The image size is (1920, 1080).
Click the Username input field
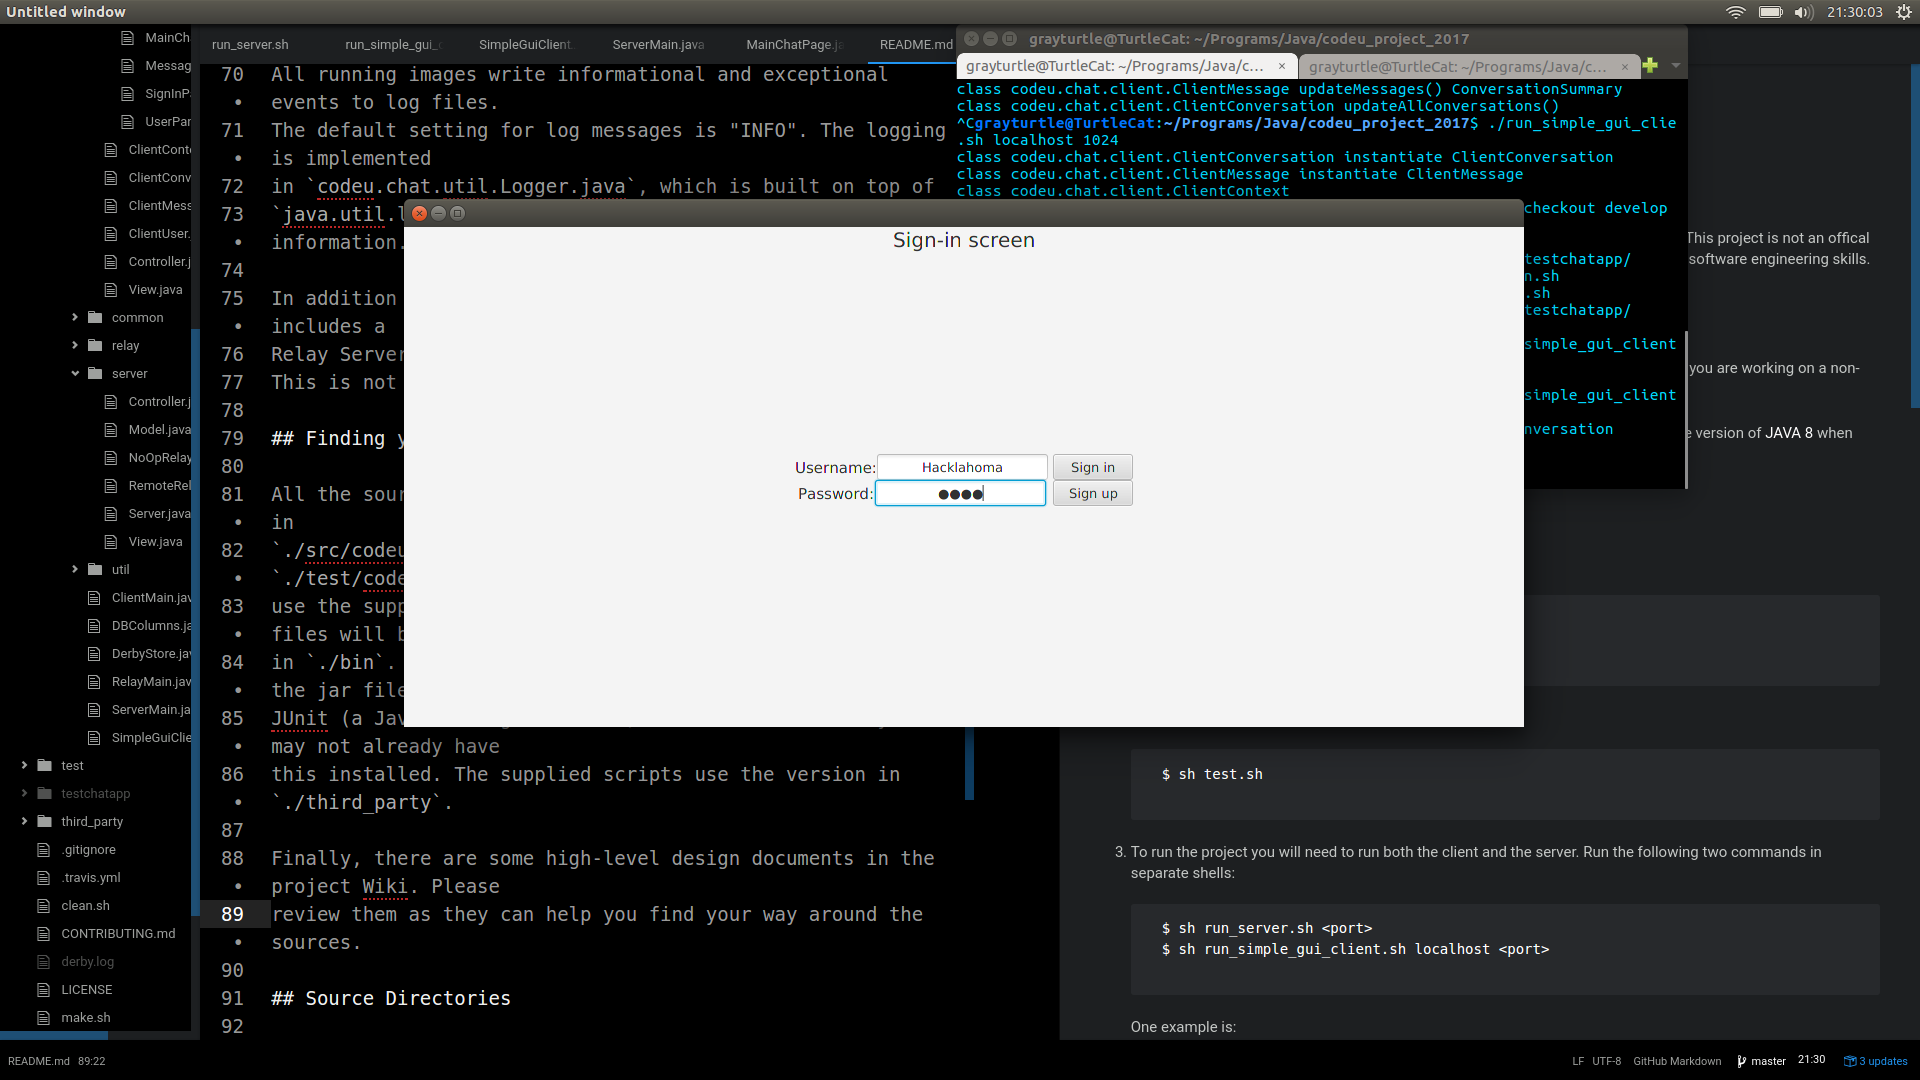point(962,467)
